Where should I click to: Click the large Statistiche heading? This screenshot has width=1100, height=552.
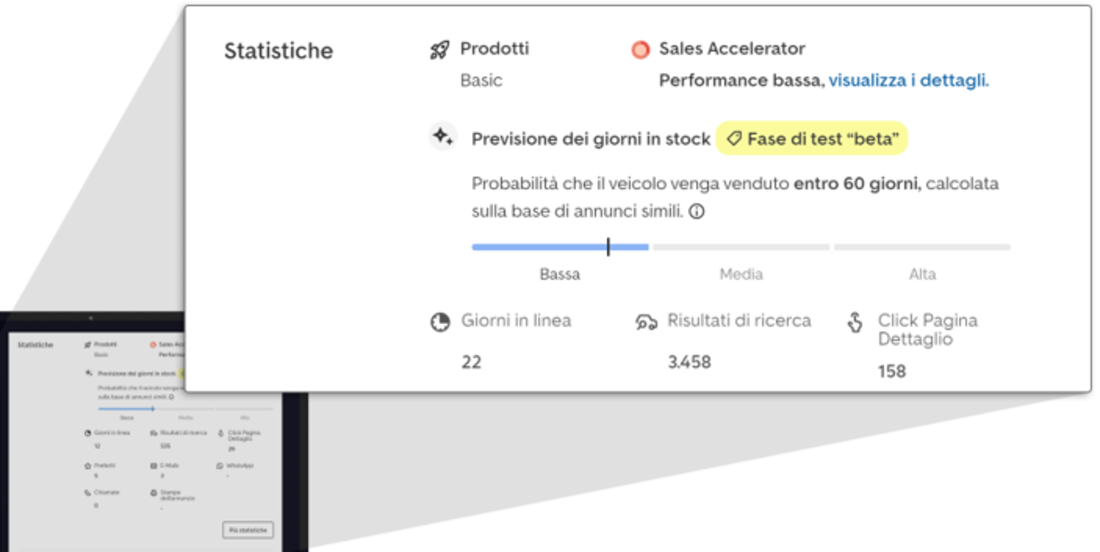[279, 51]
